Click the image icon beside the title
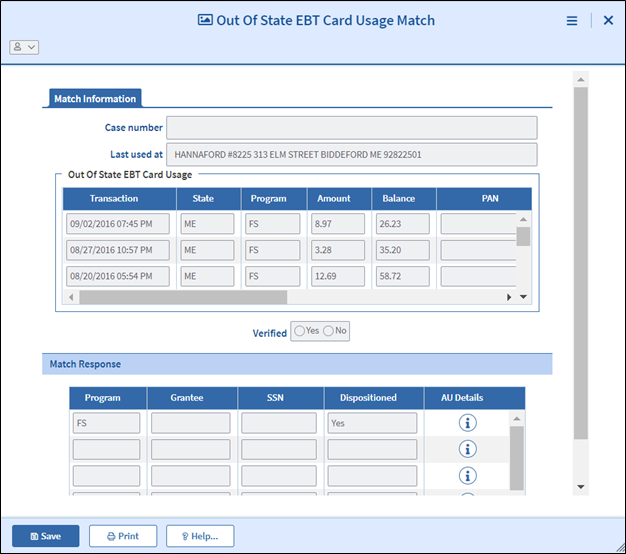 (205, 20)
